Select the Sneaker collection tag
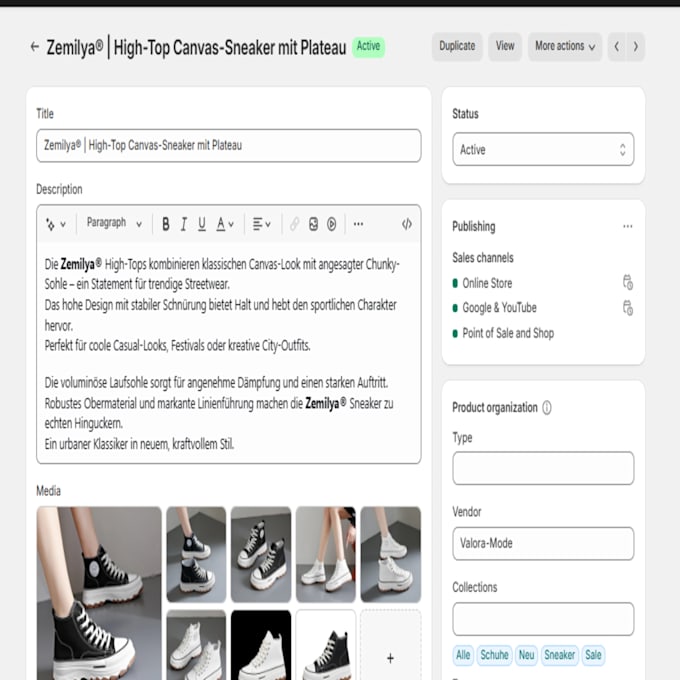Image resolution: width=680 pixels, height=680 pixels. 559,655
